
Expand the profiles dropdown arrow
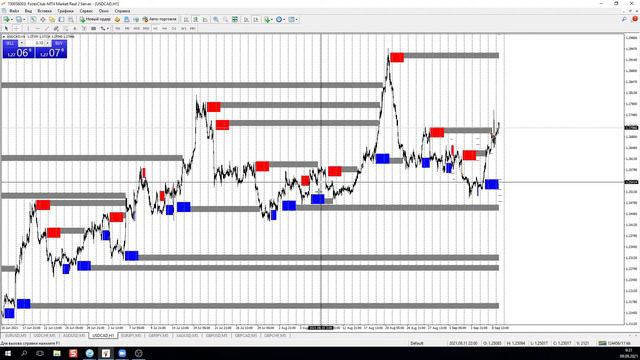(x=24, y=19)
